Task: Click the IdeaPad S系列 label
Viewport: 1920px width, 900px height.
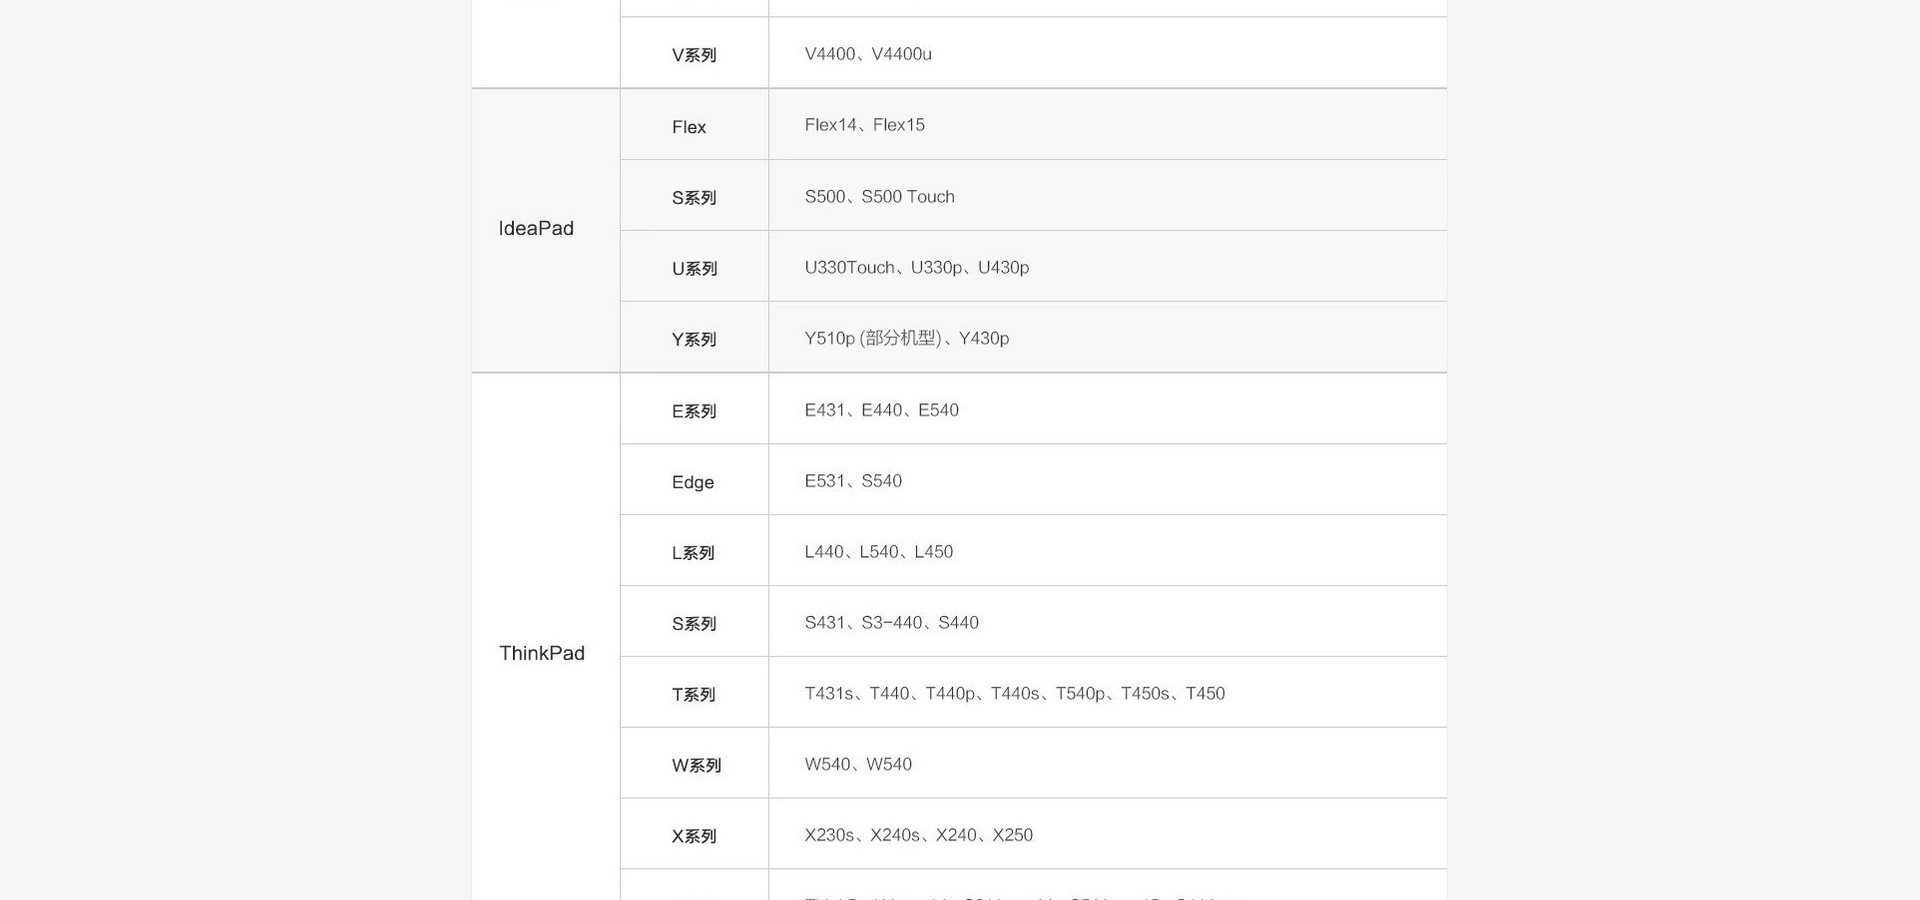Action: [694, 198]
